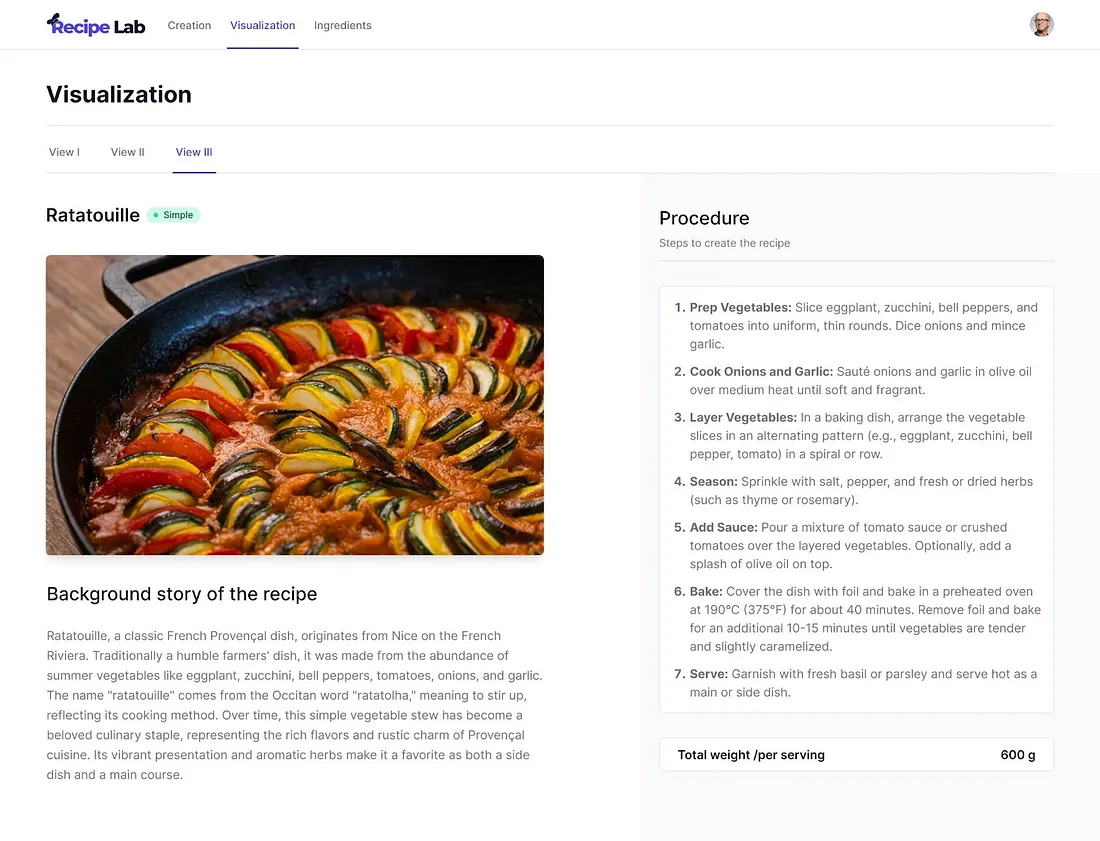Click the Simple difficulty badge

pyautogui.click(x=174, y=215)
